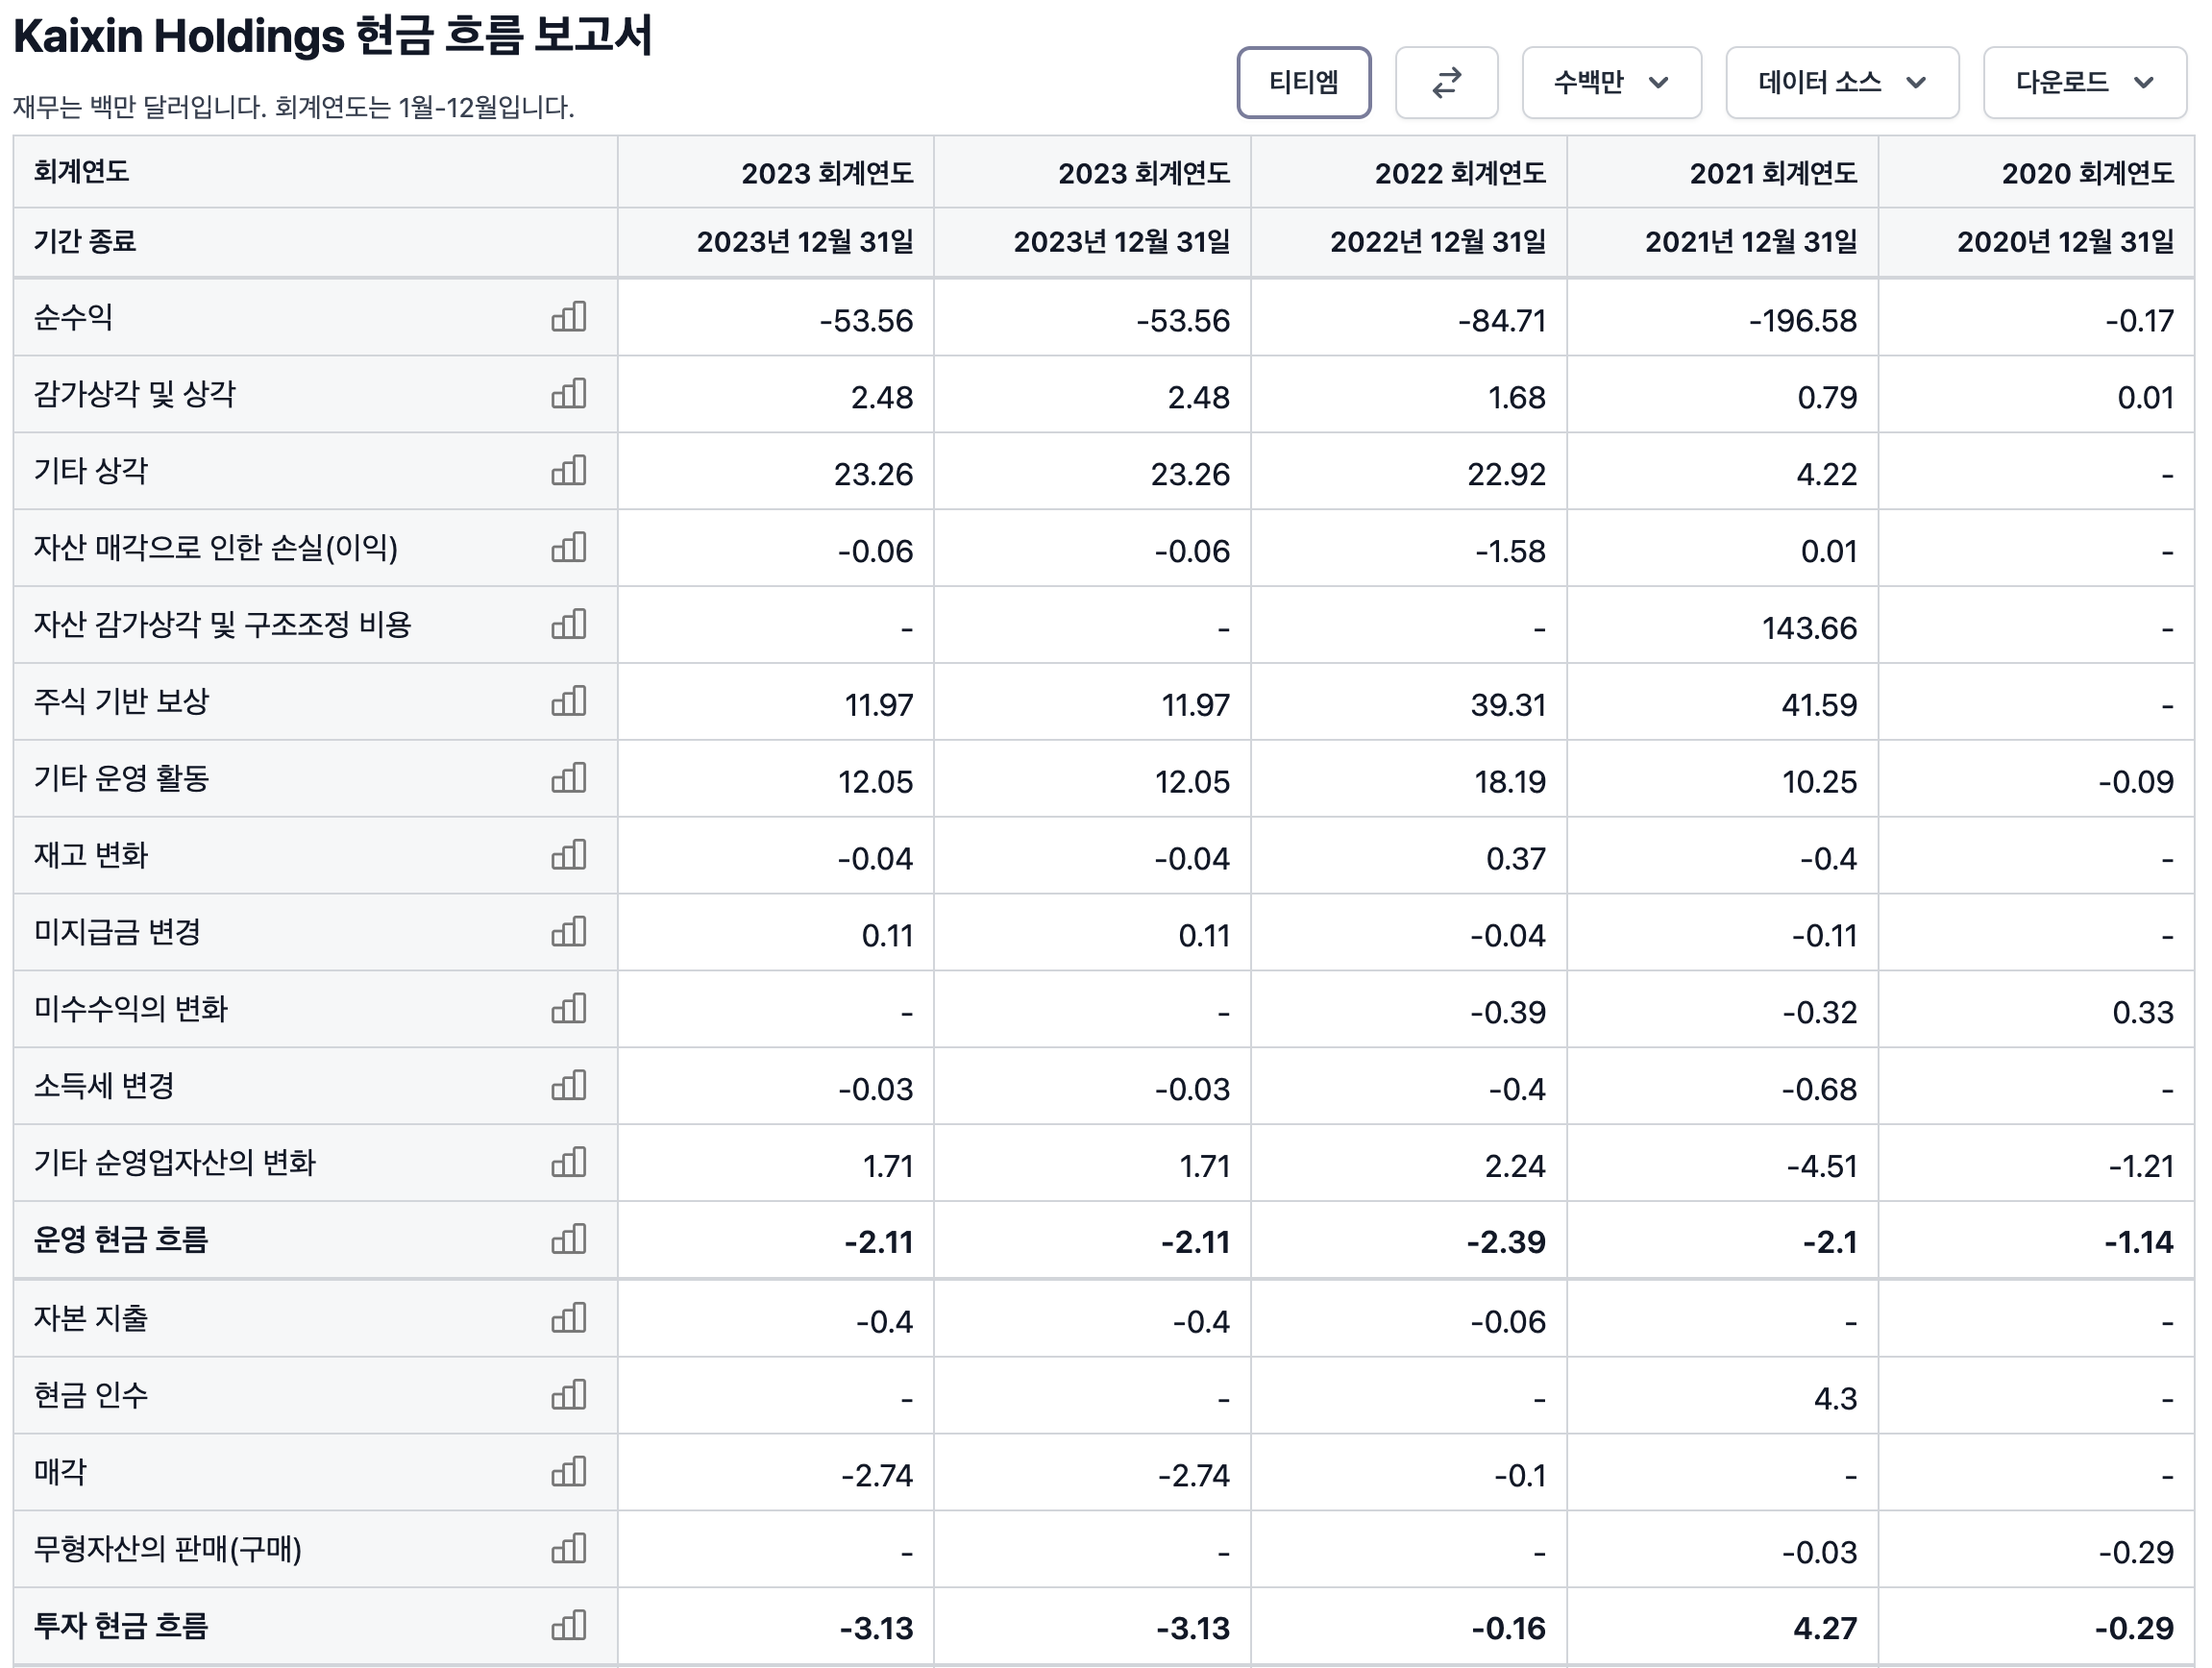
Task: Show chart for 기타 운영 활동
Action: [x=568, y=778]
